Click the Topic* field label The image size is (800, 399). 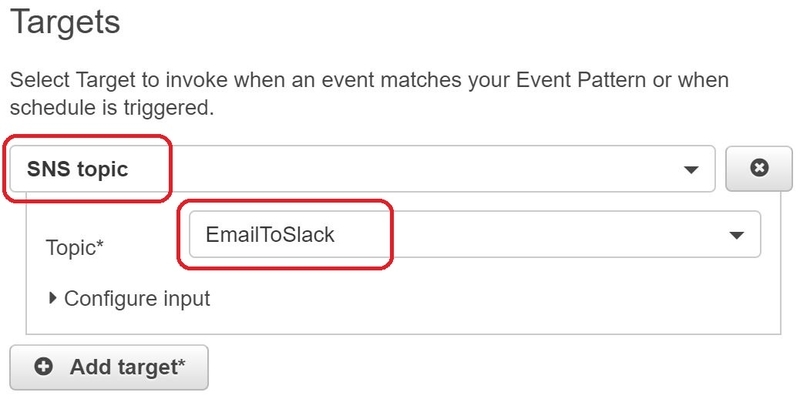[x=75, y=248]
